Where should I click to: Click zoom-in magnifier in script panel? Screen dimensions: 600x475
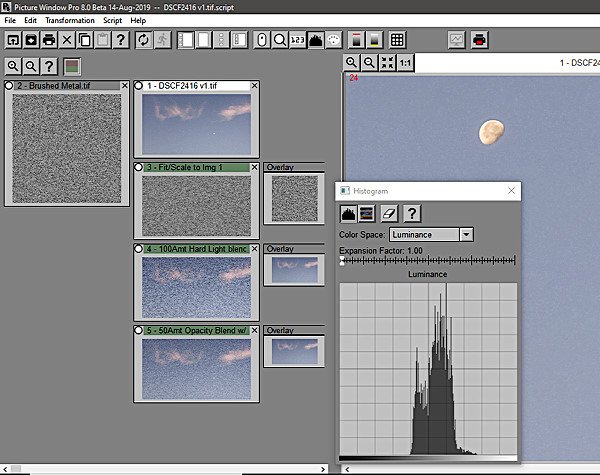point(14,66)
